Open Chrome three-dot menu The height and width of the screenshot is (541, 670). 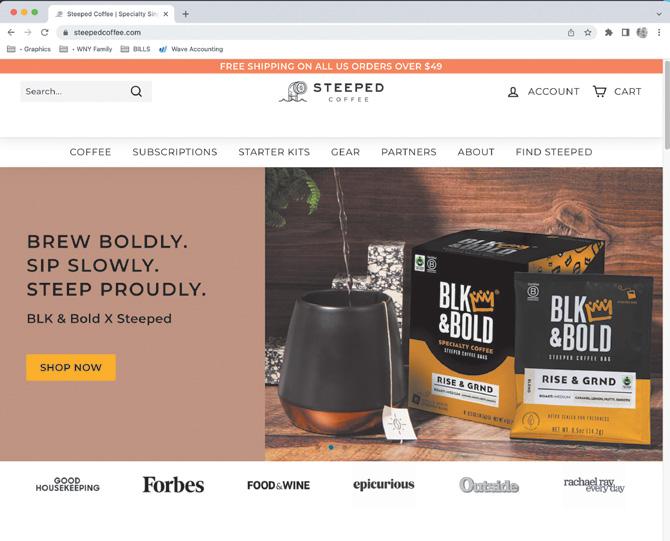(x=659, y=32)
